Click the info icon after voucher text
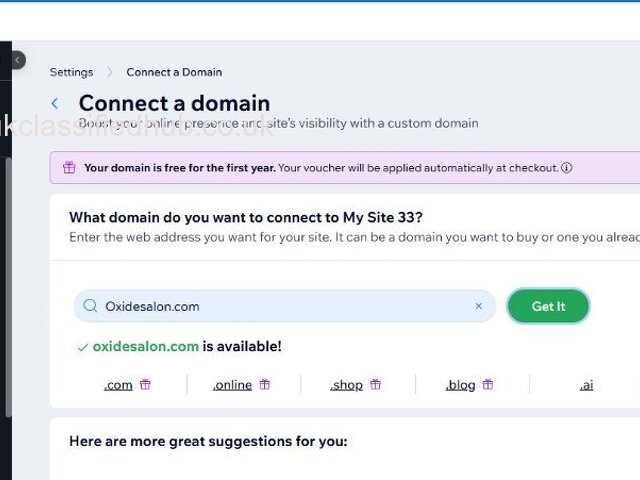The image size is (640, 480). [x=567, y=168]
